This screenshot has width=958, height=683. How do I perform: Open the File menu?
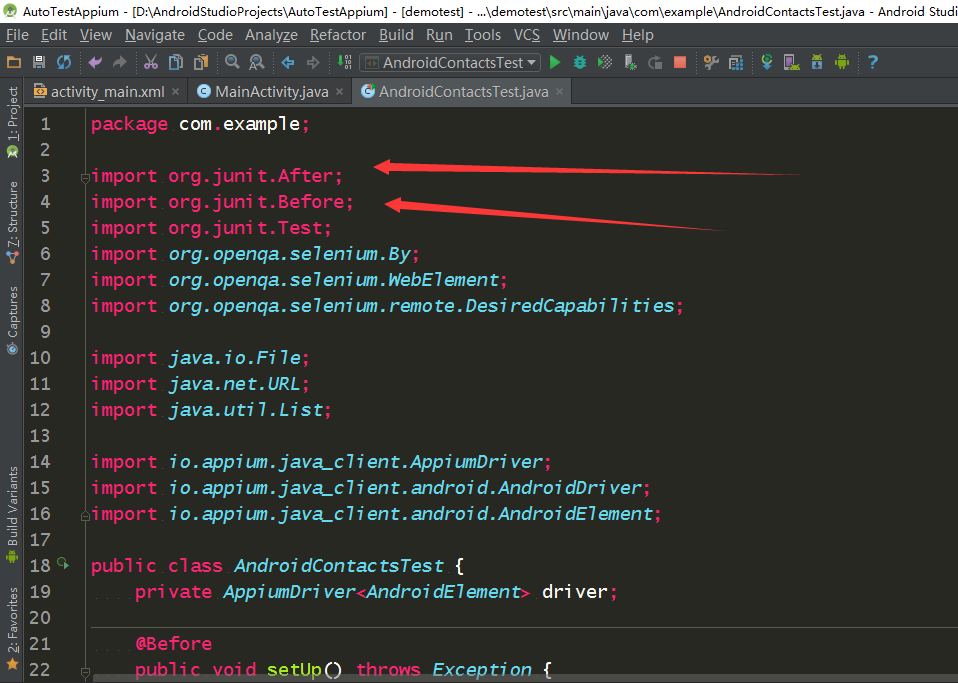click(17, 35)
